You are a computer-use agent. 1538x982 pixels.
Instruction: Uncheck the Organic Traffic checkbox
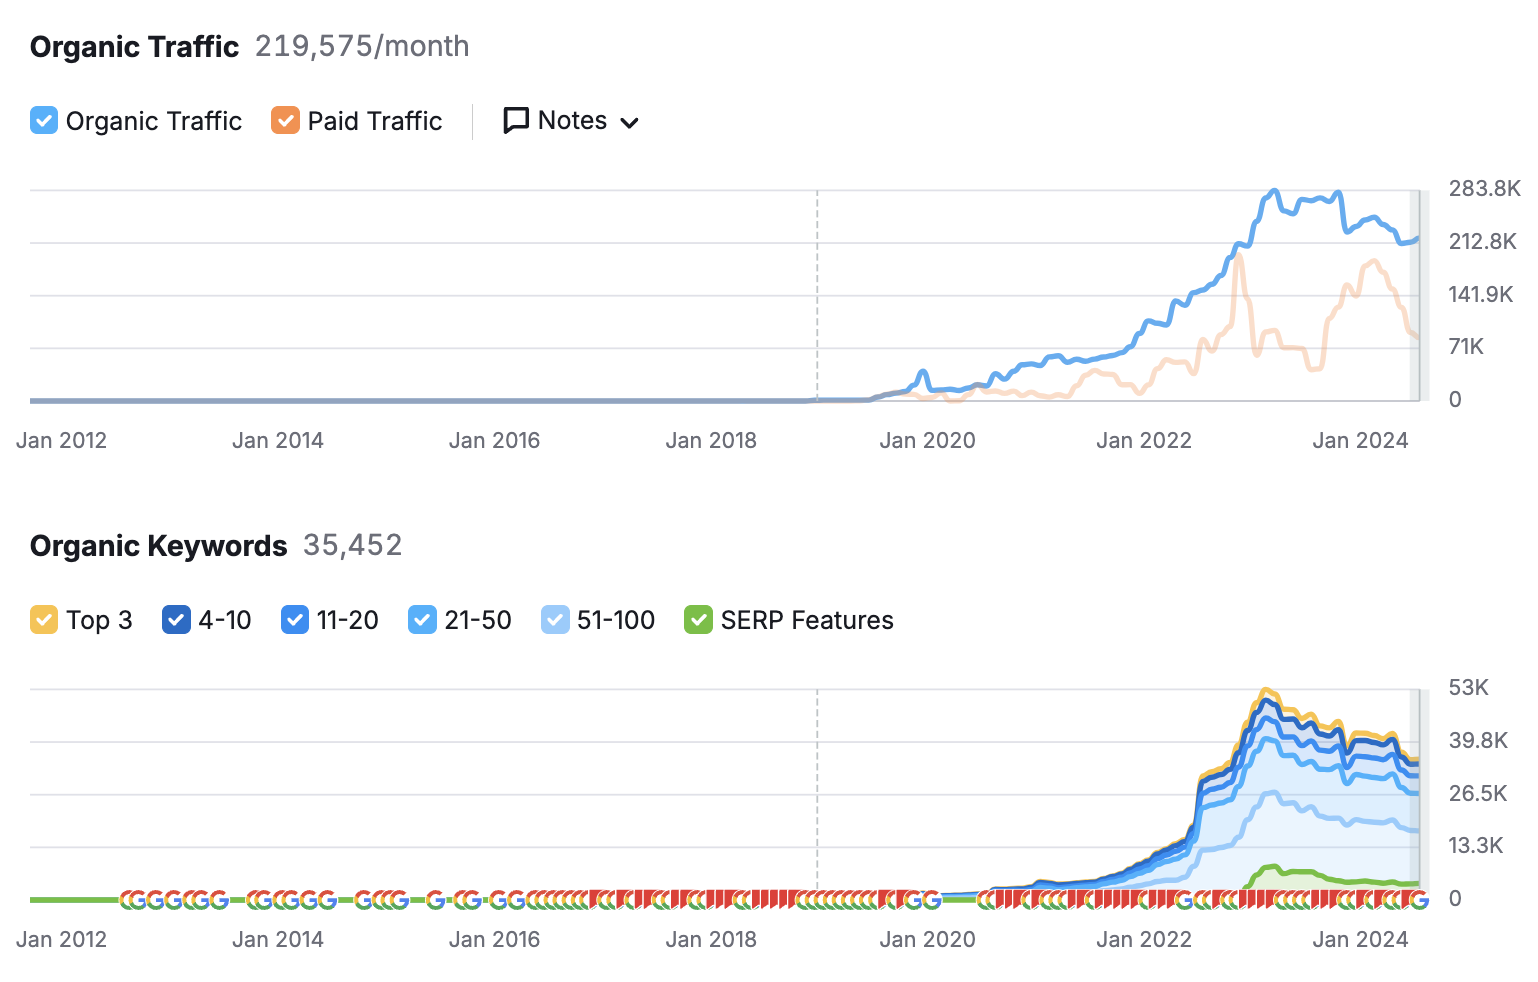(x=44, y=121)
